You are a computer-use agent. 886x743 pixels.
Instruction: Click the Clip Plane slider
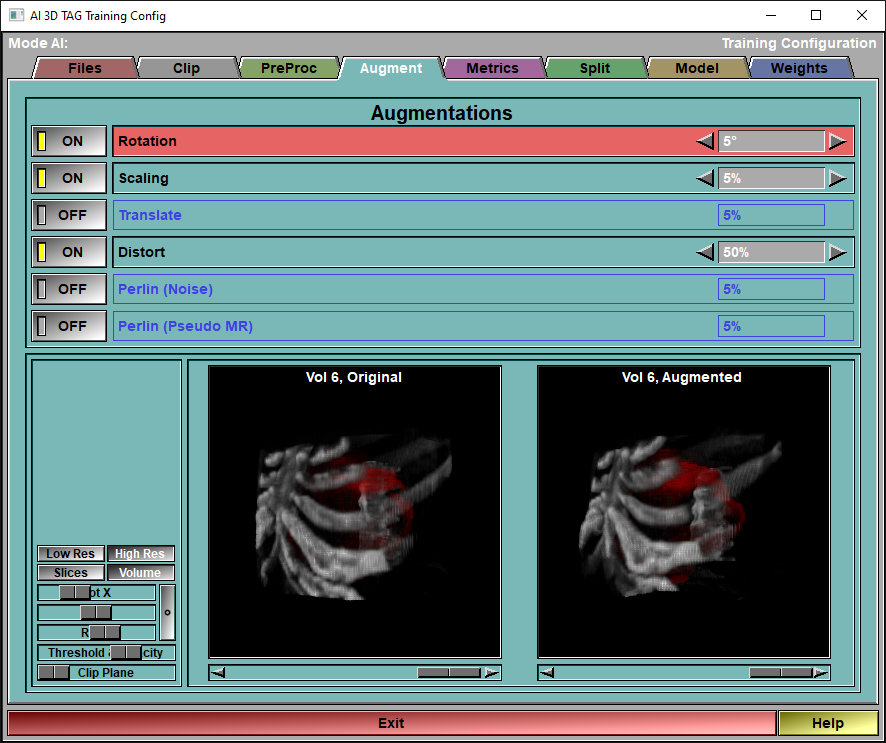tap(106, 672)
